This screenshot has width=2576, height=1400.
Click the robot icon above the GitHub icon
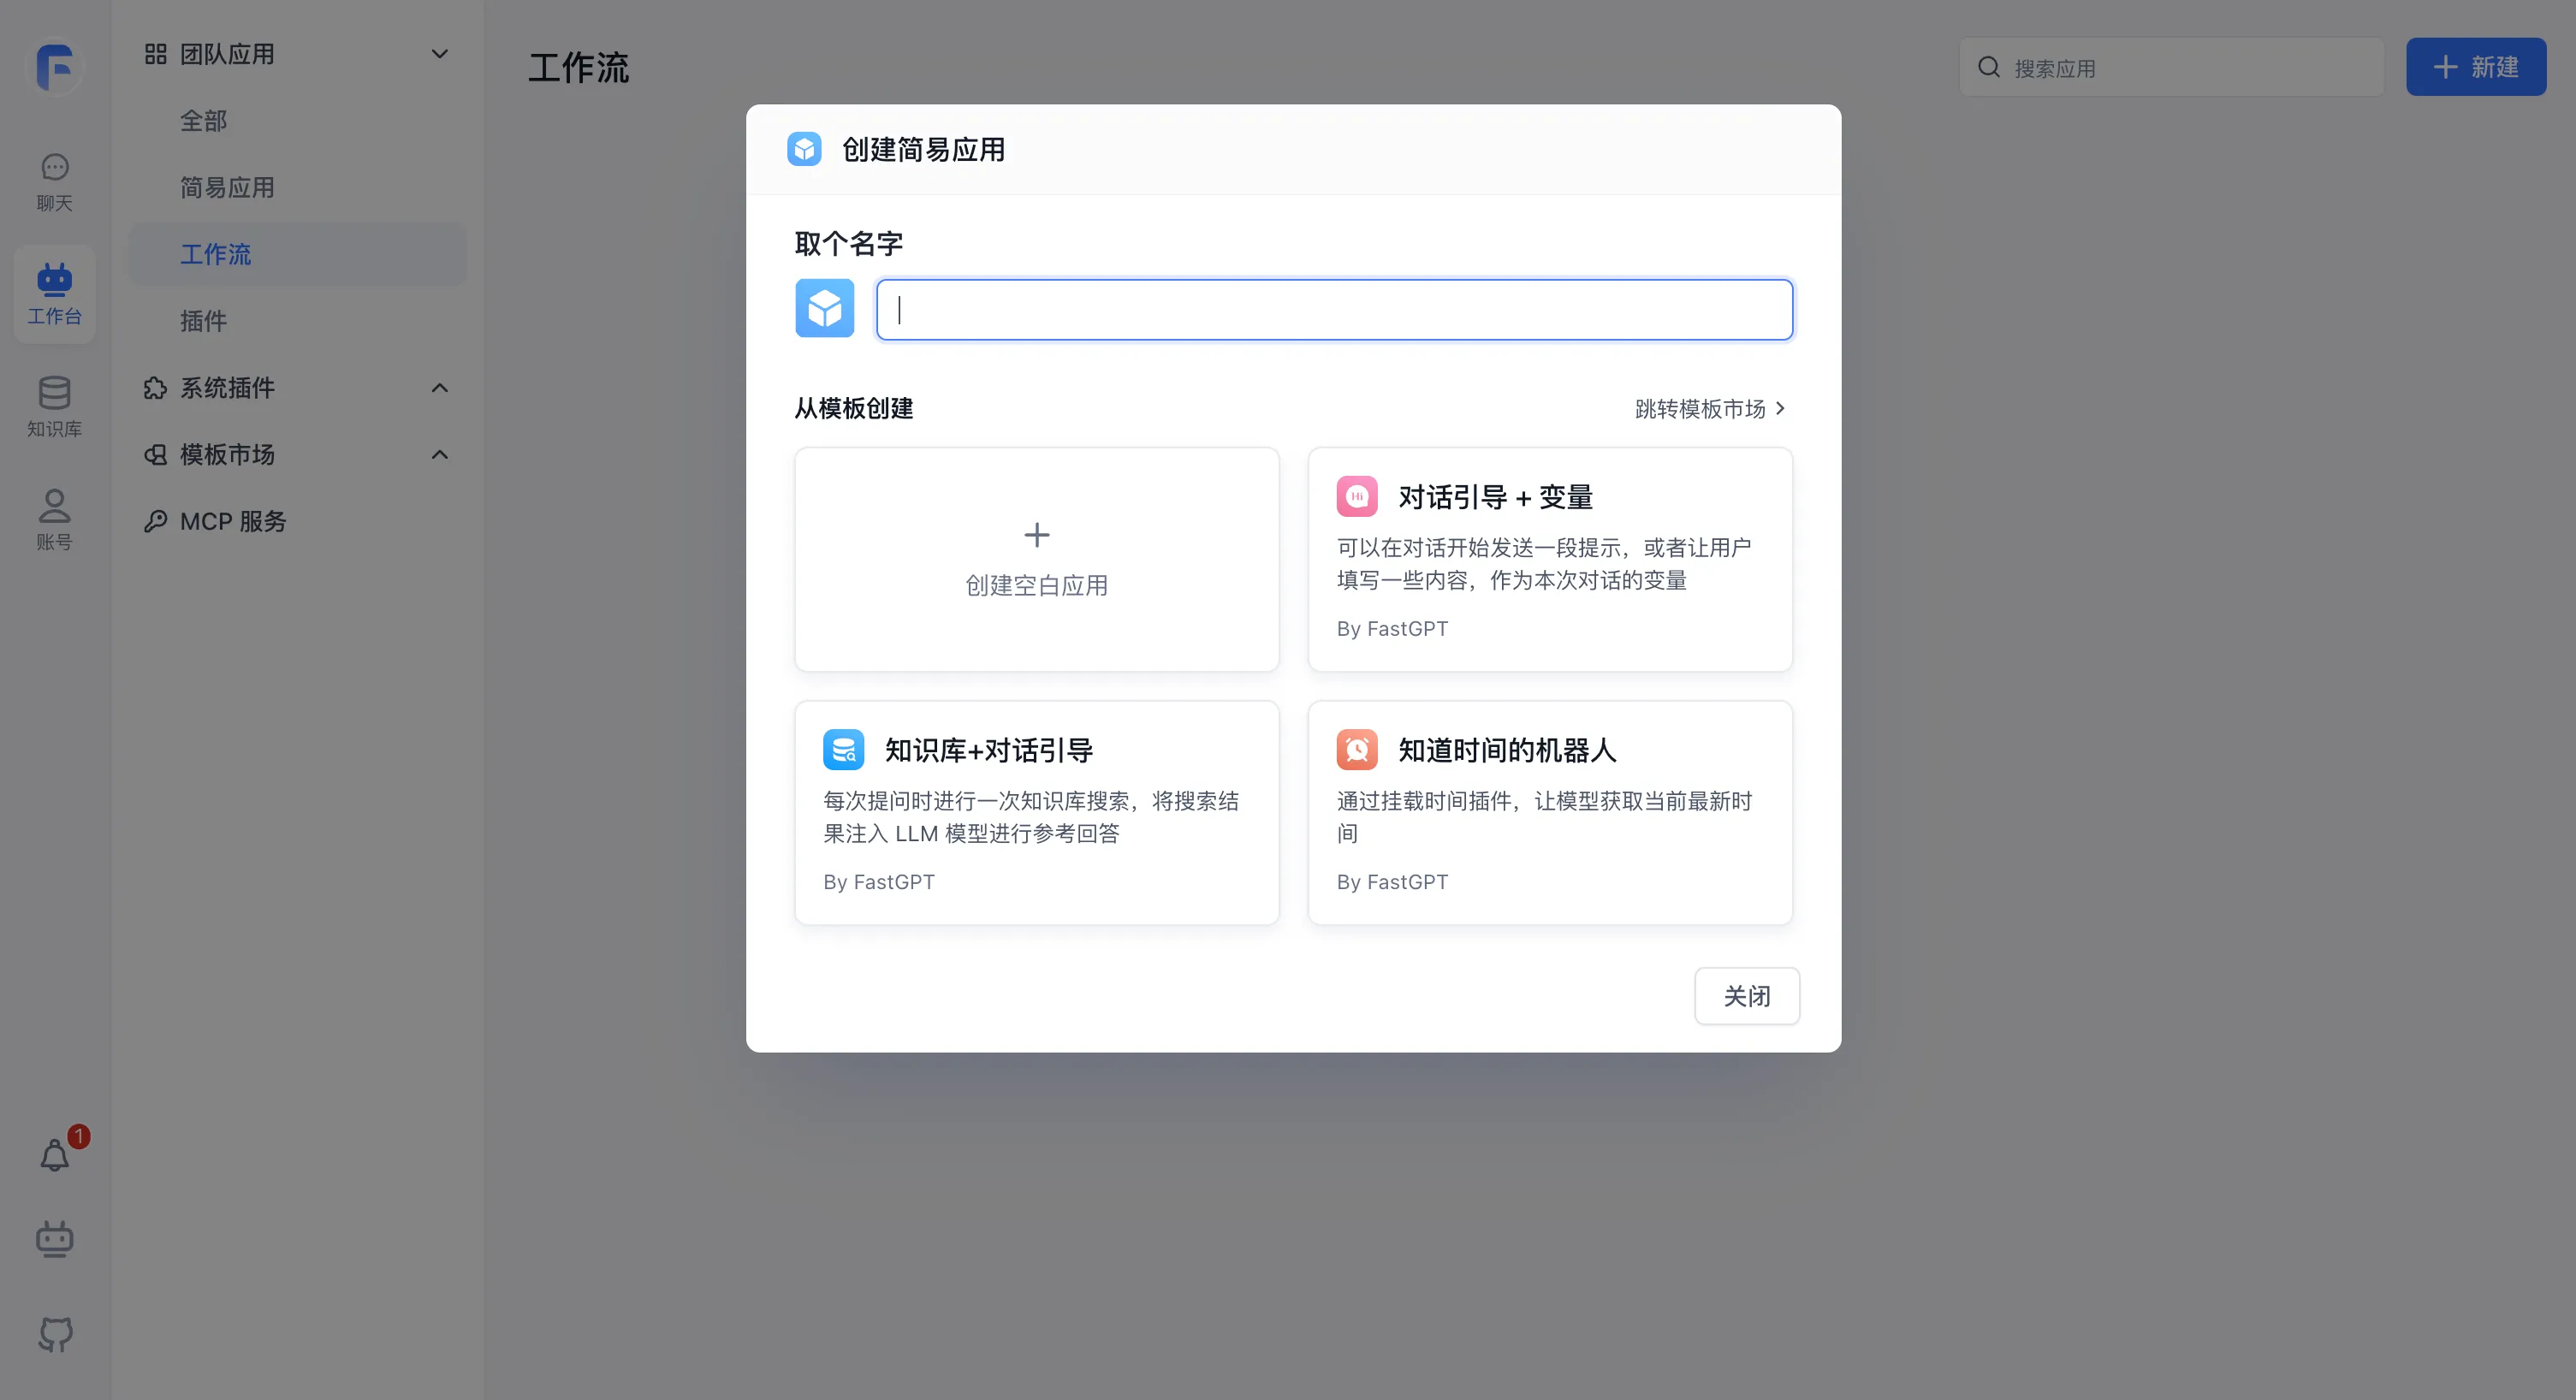tap(54, 1239)
